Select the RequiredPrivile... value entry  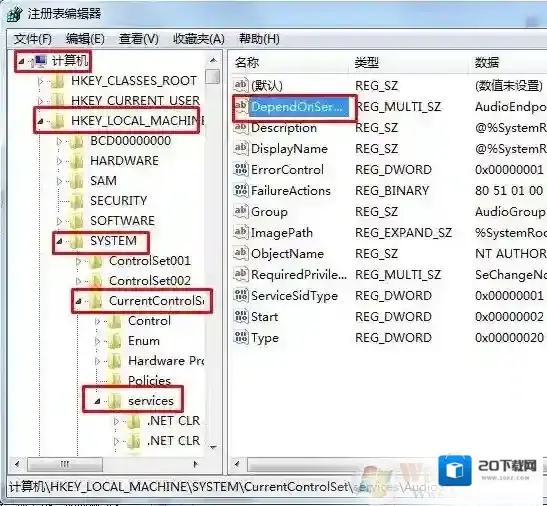click(299, 275)
